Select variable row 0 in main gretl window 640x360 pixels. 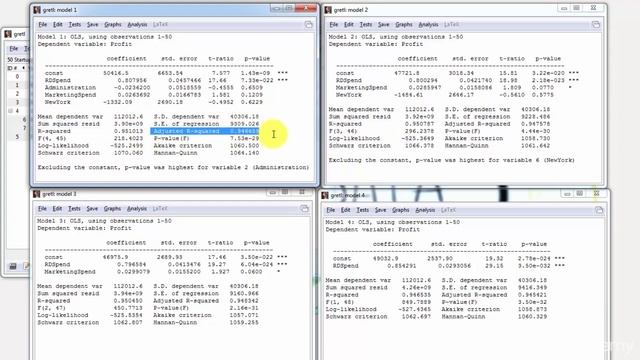pos(17,76)
